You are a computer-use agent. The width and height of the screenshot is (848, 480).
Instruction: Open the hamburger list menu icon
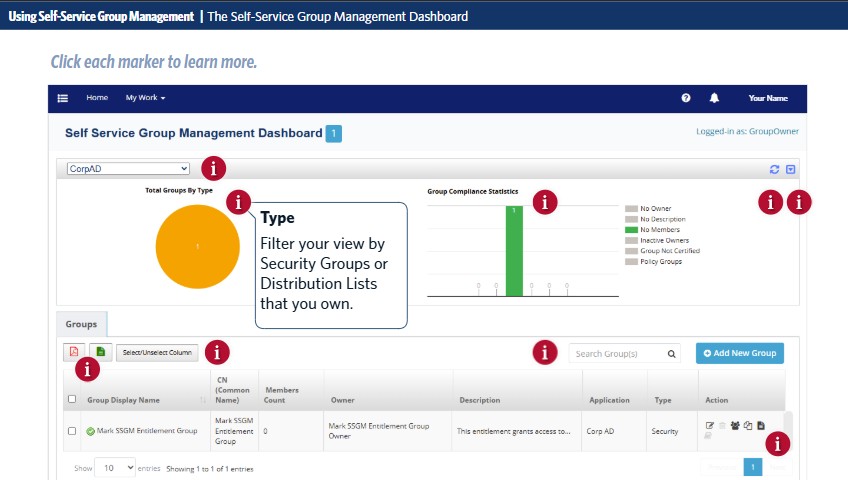(63, 98)
